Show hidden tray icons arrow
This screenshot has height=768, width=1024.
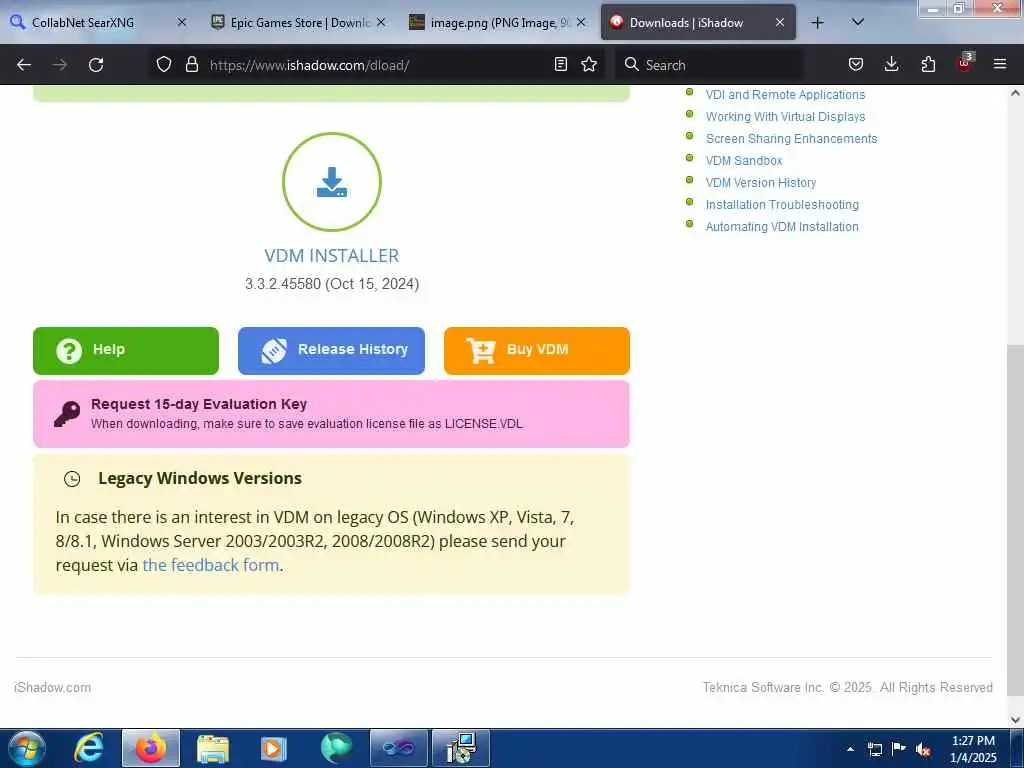coord(850,750)
